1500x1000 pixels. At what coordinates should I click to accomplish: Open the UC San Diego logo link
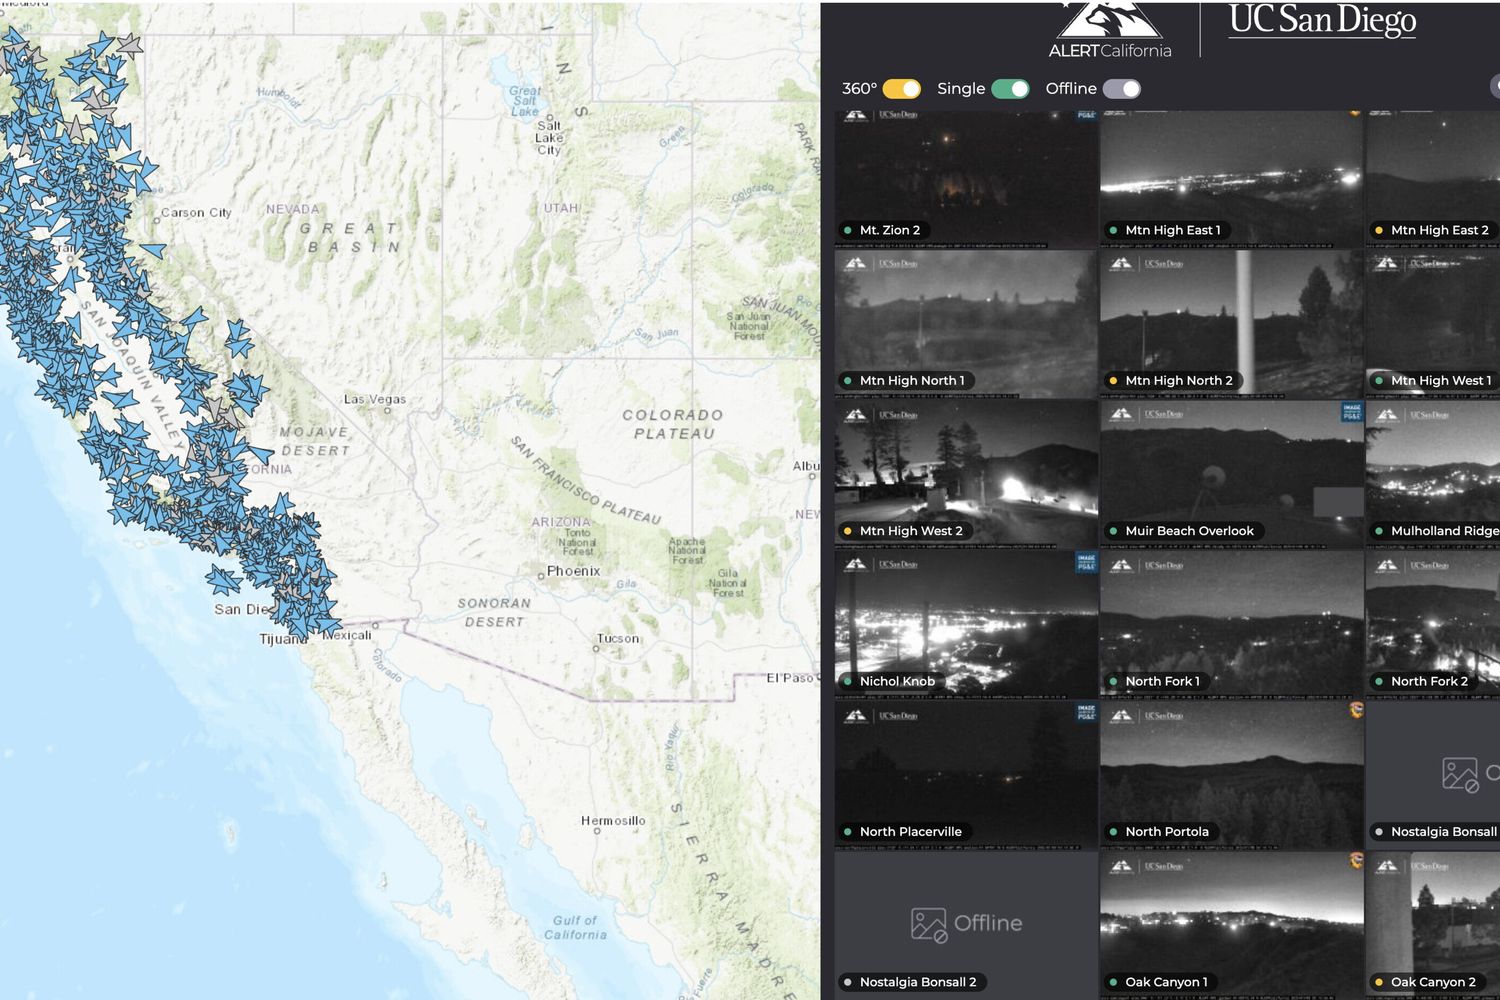coord(1322,20)
